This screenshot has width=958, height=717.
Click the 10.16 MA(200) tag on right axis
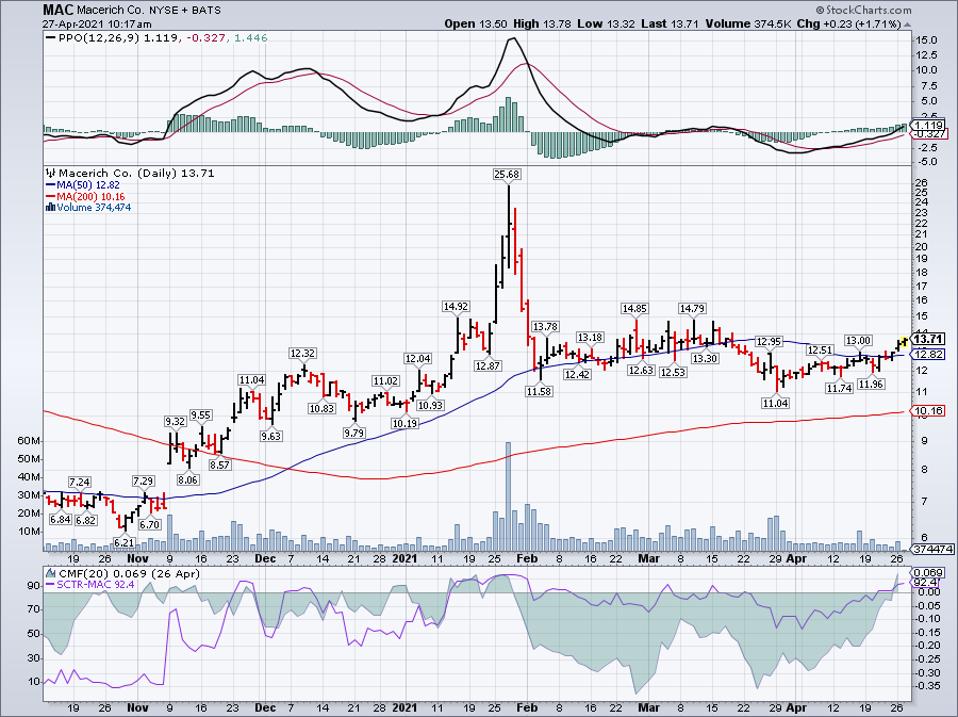tap(928, 410)
